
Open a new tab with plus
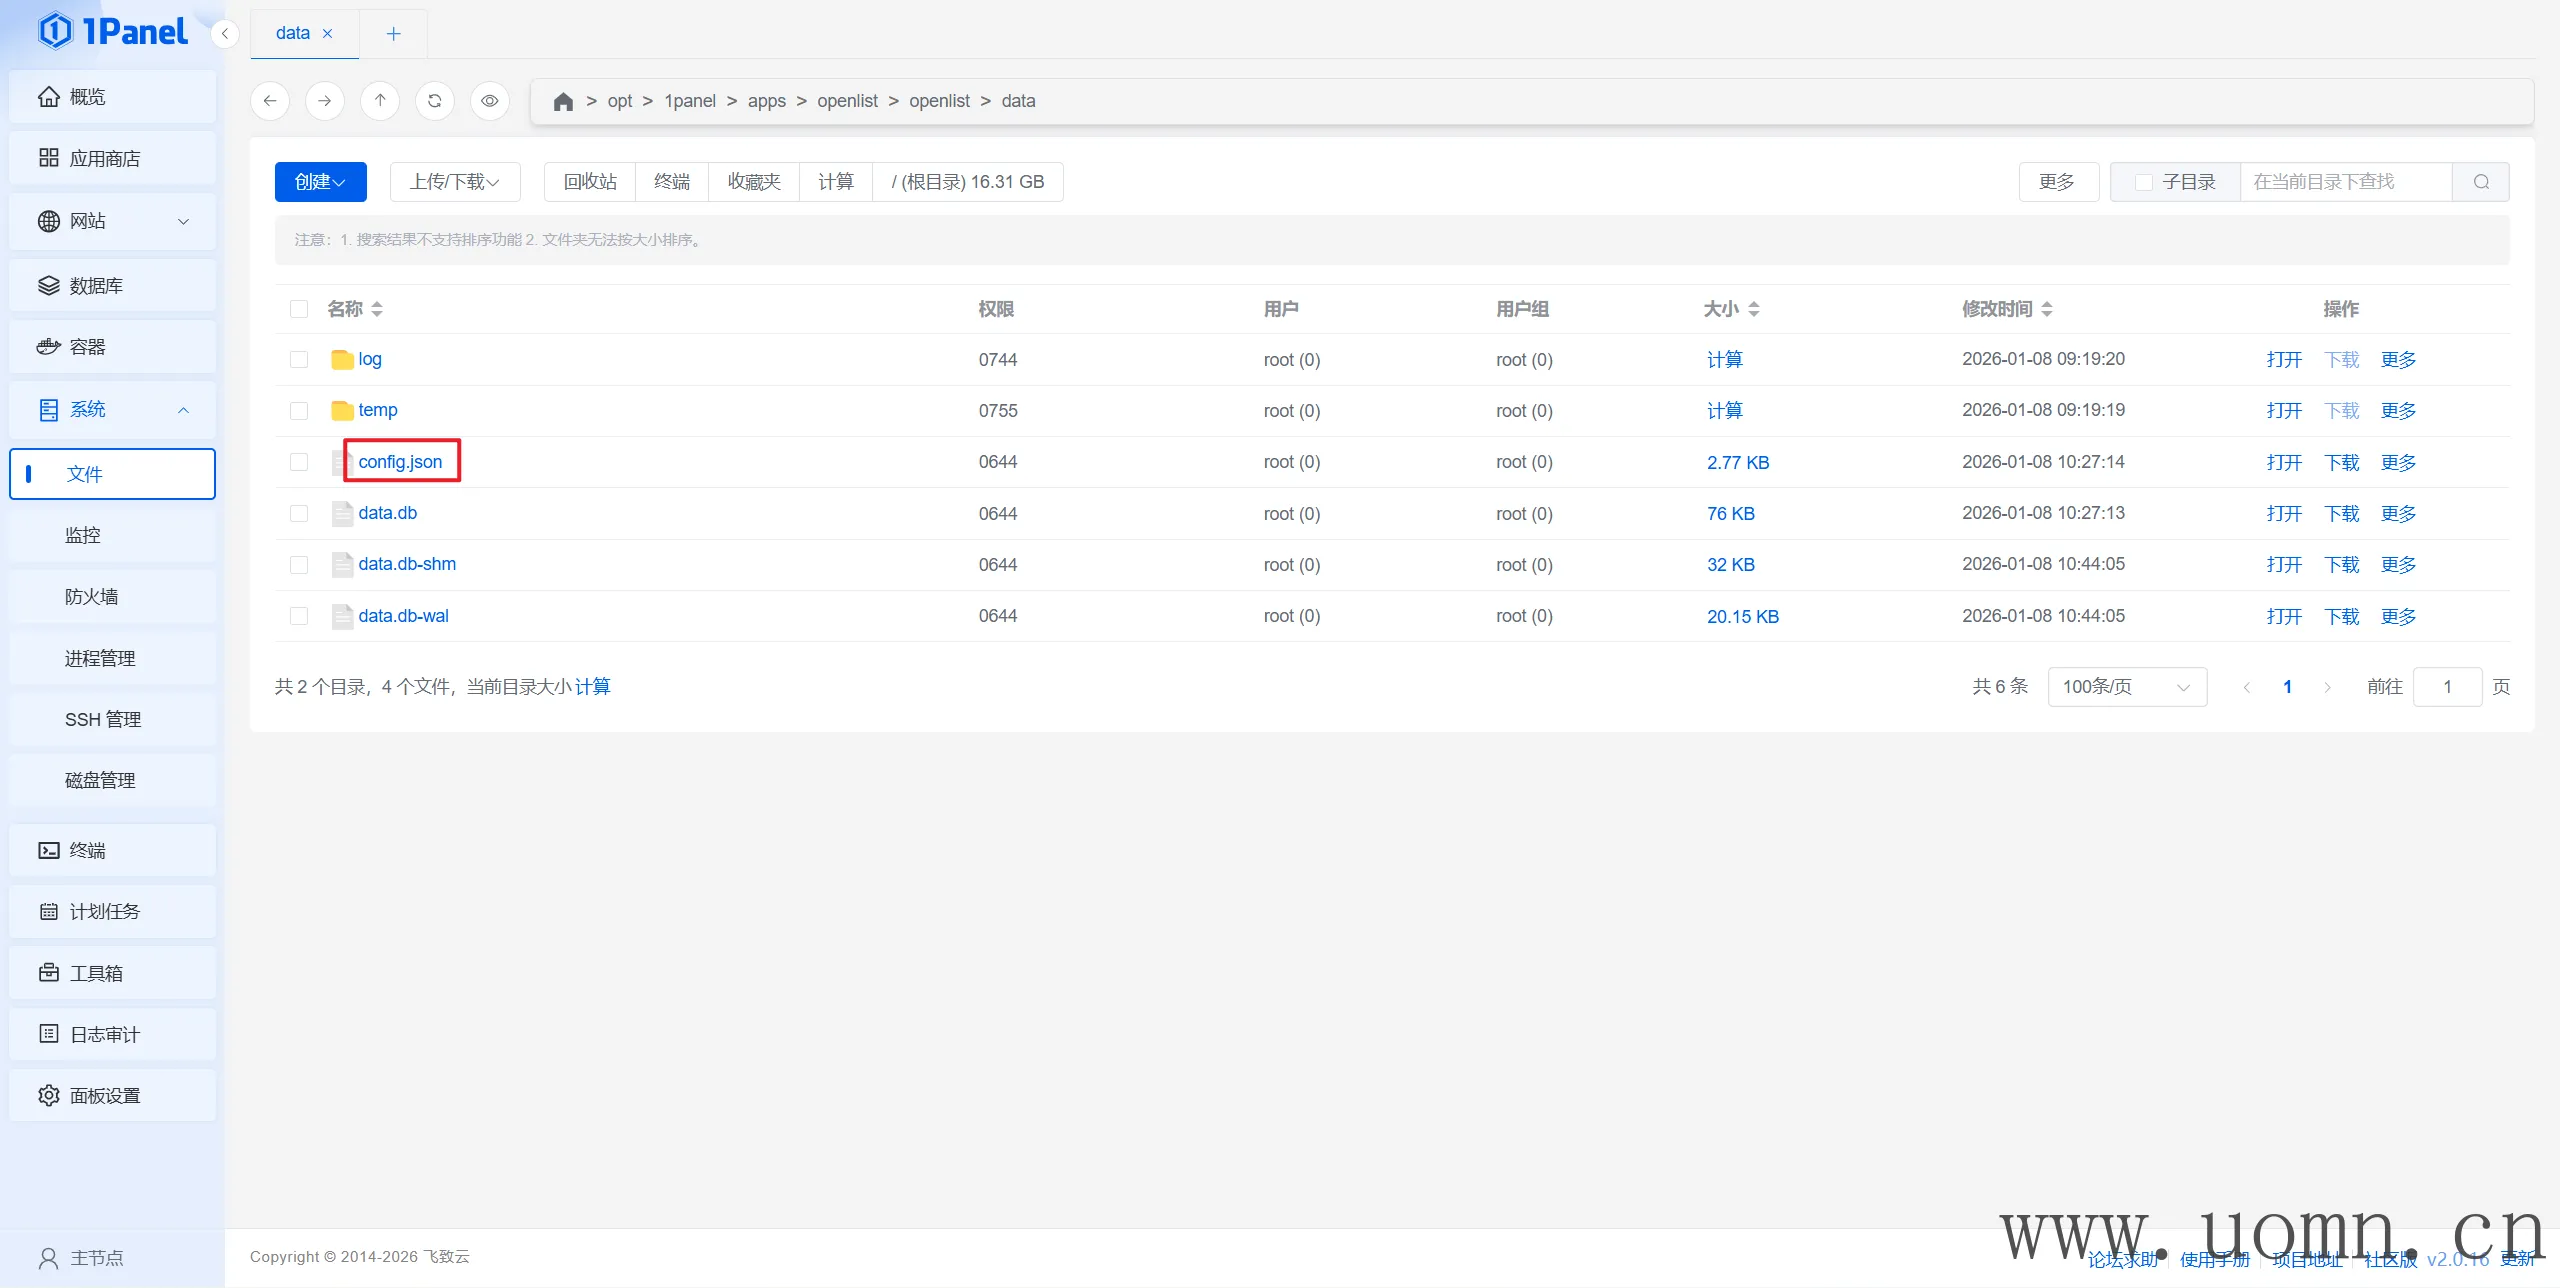tap(393, 34)
